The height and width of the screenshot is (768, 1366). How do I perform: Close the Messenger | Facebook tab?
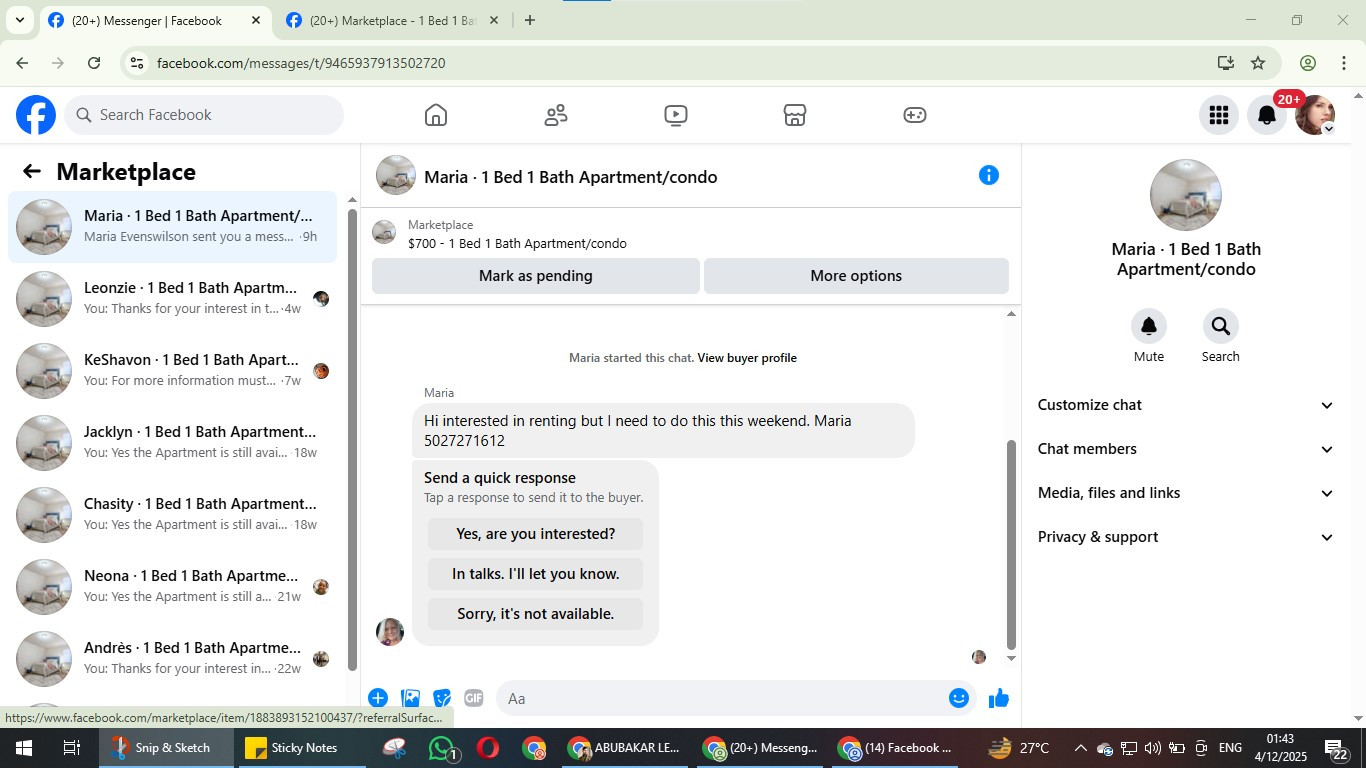click(x=256, y=20)
